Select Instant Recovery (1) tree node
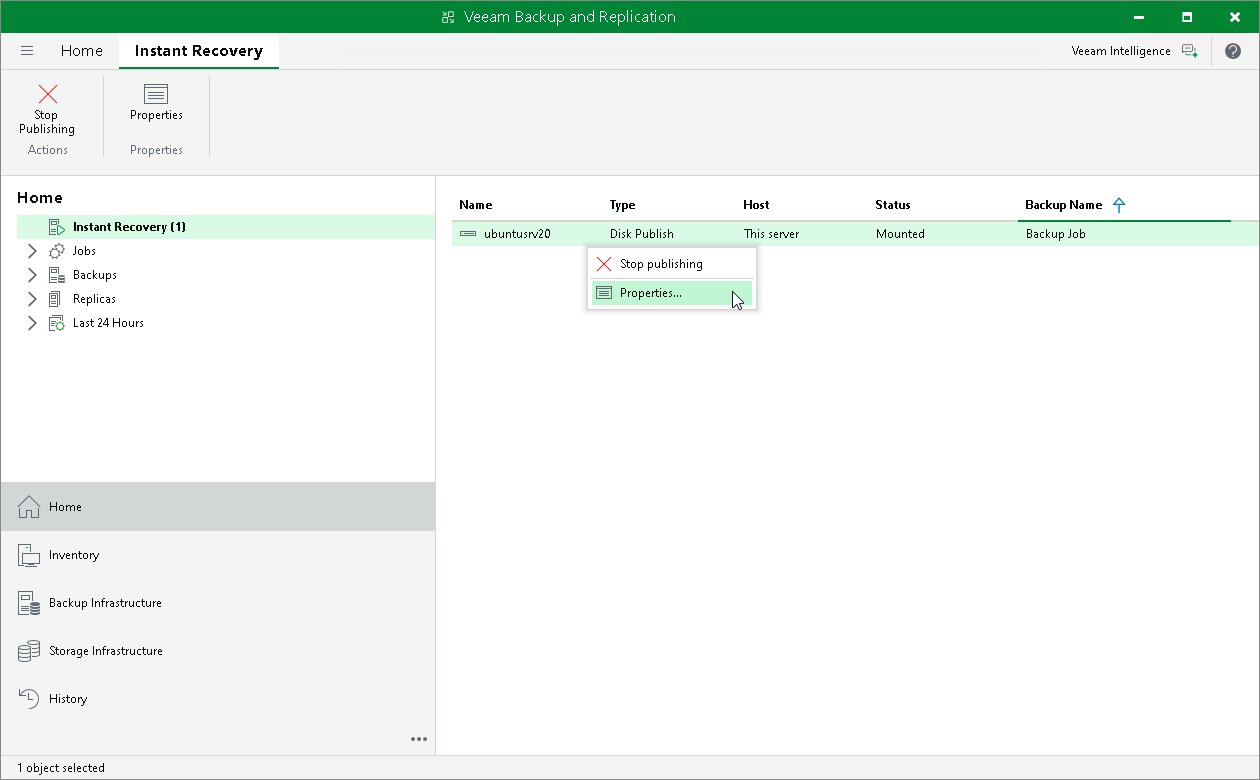This screenshot has height=780, width=1260. pos(226,227)
